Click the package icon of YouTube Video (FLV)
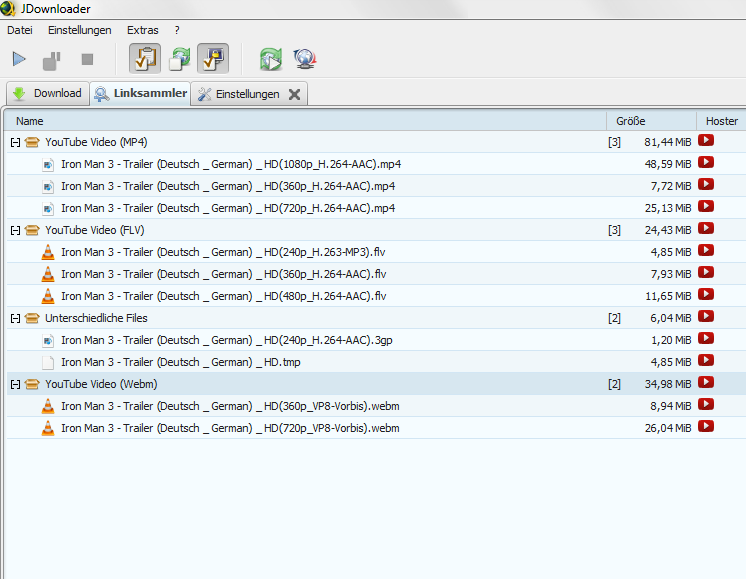This screenshot has height=579, width=746. point(32,230)
